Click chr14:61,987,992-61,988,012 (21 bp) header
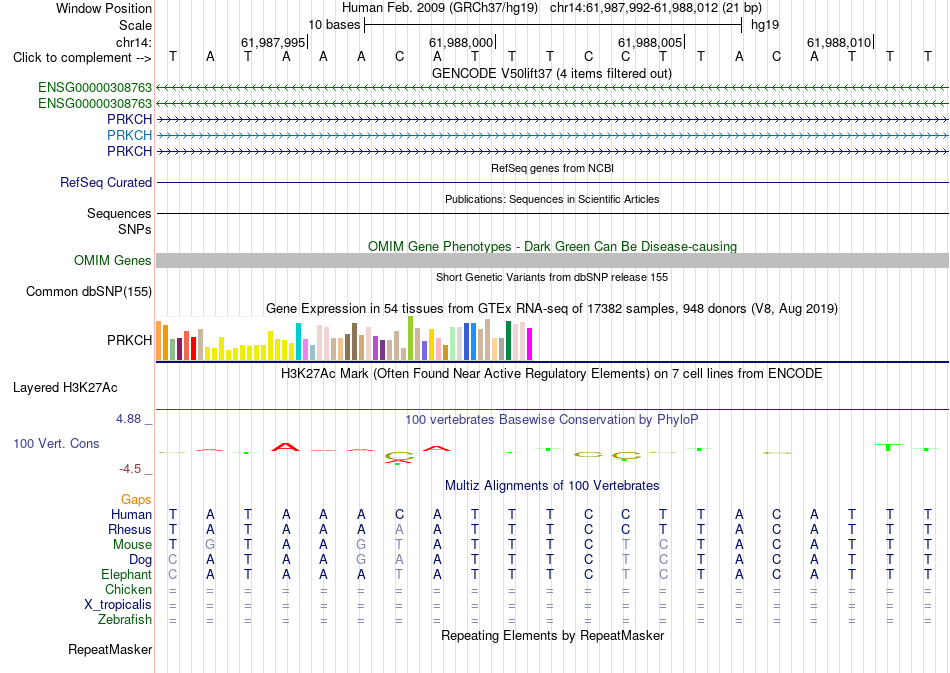This screenshot has height=673, width=950. 656,8
